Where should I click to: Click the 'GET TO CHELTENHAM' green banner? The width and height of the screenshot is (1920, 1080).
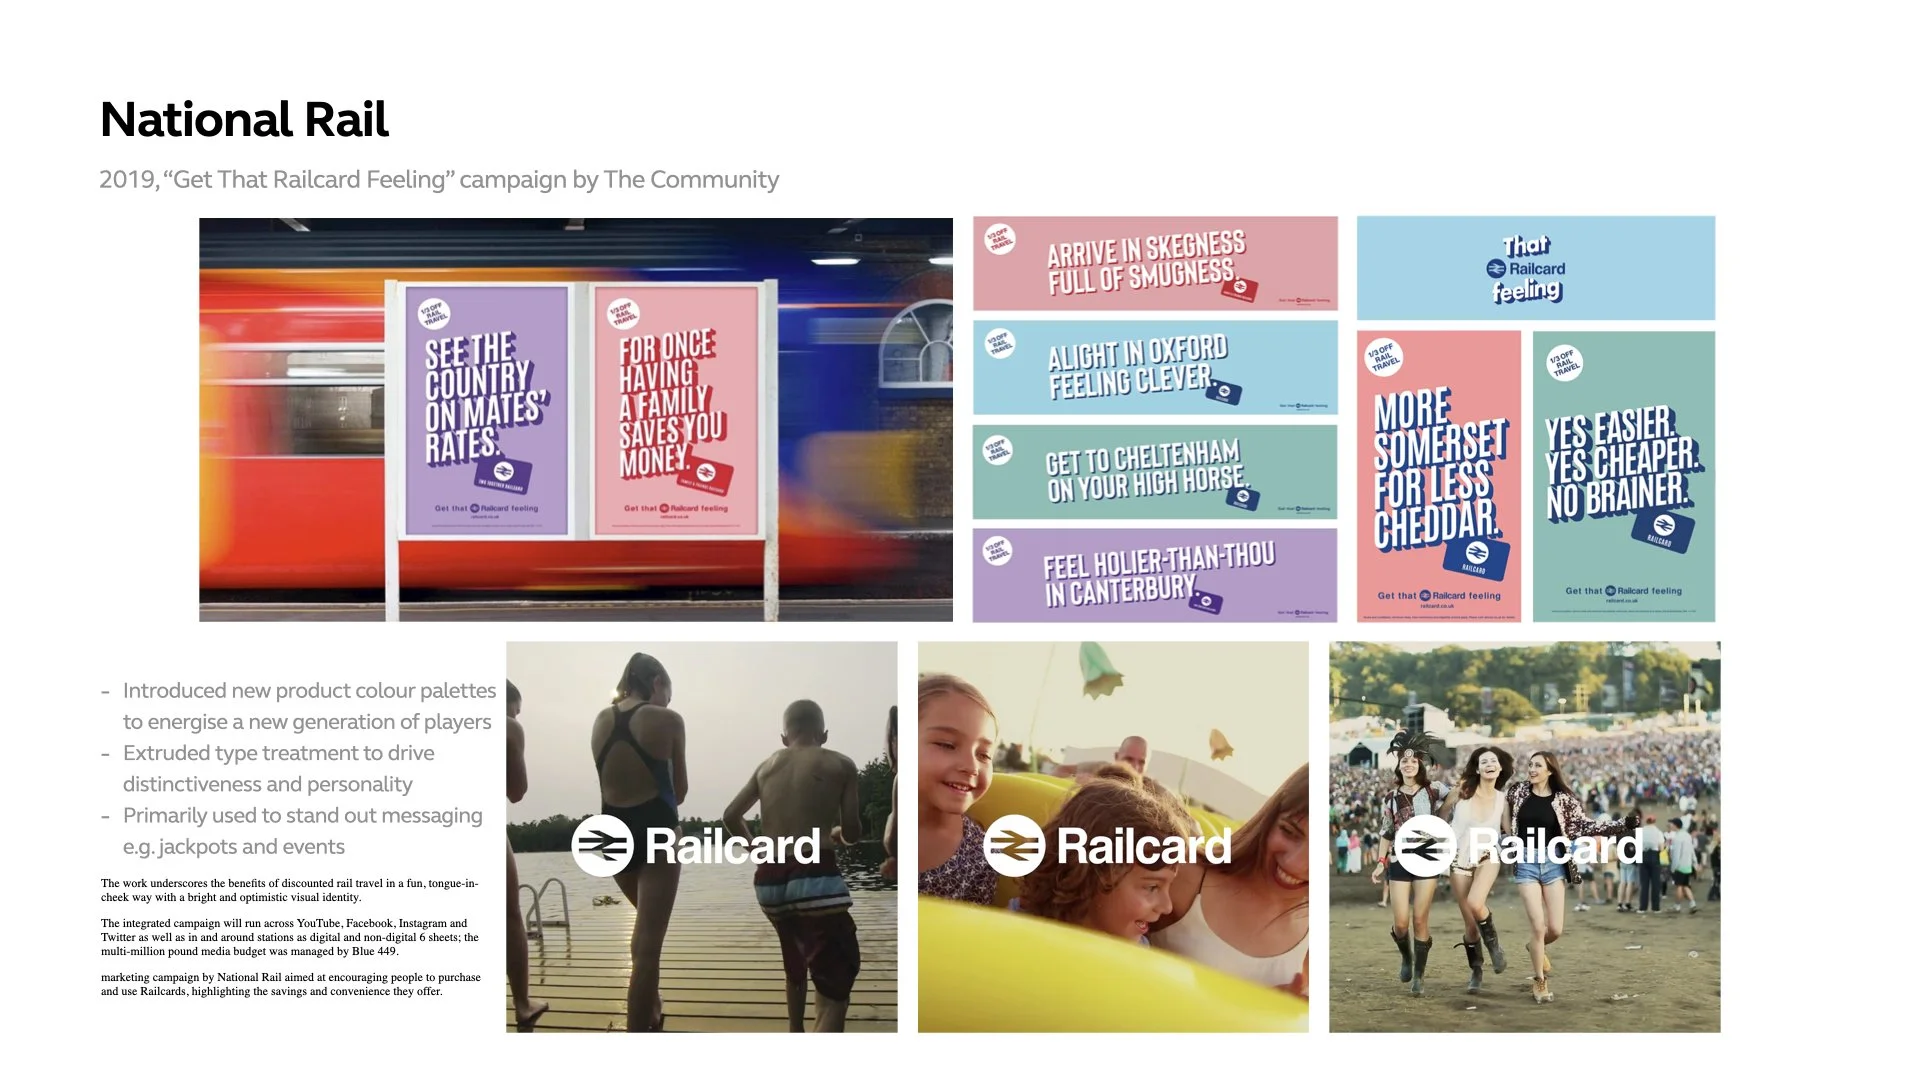coord(1154,471)
